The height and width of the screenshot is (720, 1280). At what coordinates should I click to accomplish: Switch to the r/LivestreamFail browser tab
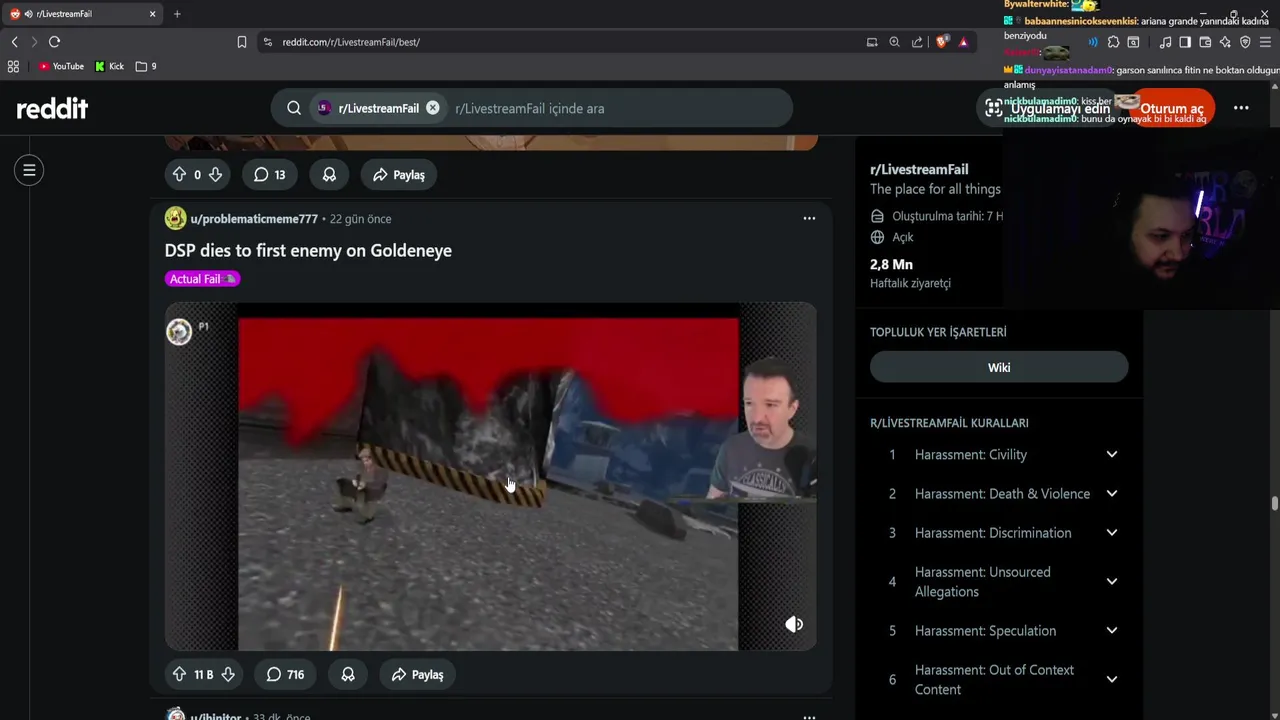pos(83,14)
